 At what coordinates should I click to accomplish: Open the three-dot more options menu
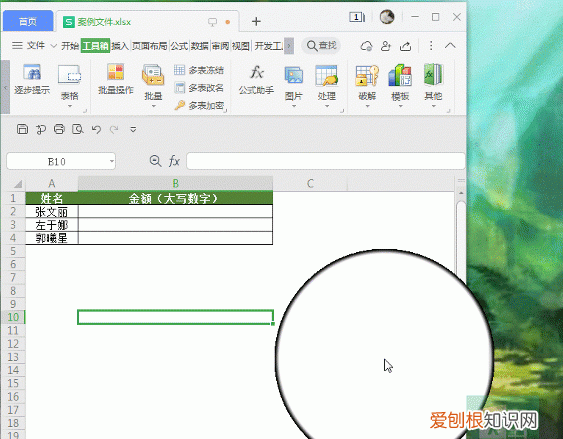(x=431, y=46)
